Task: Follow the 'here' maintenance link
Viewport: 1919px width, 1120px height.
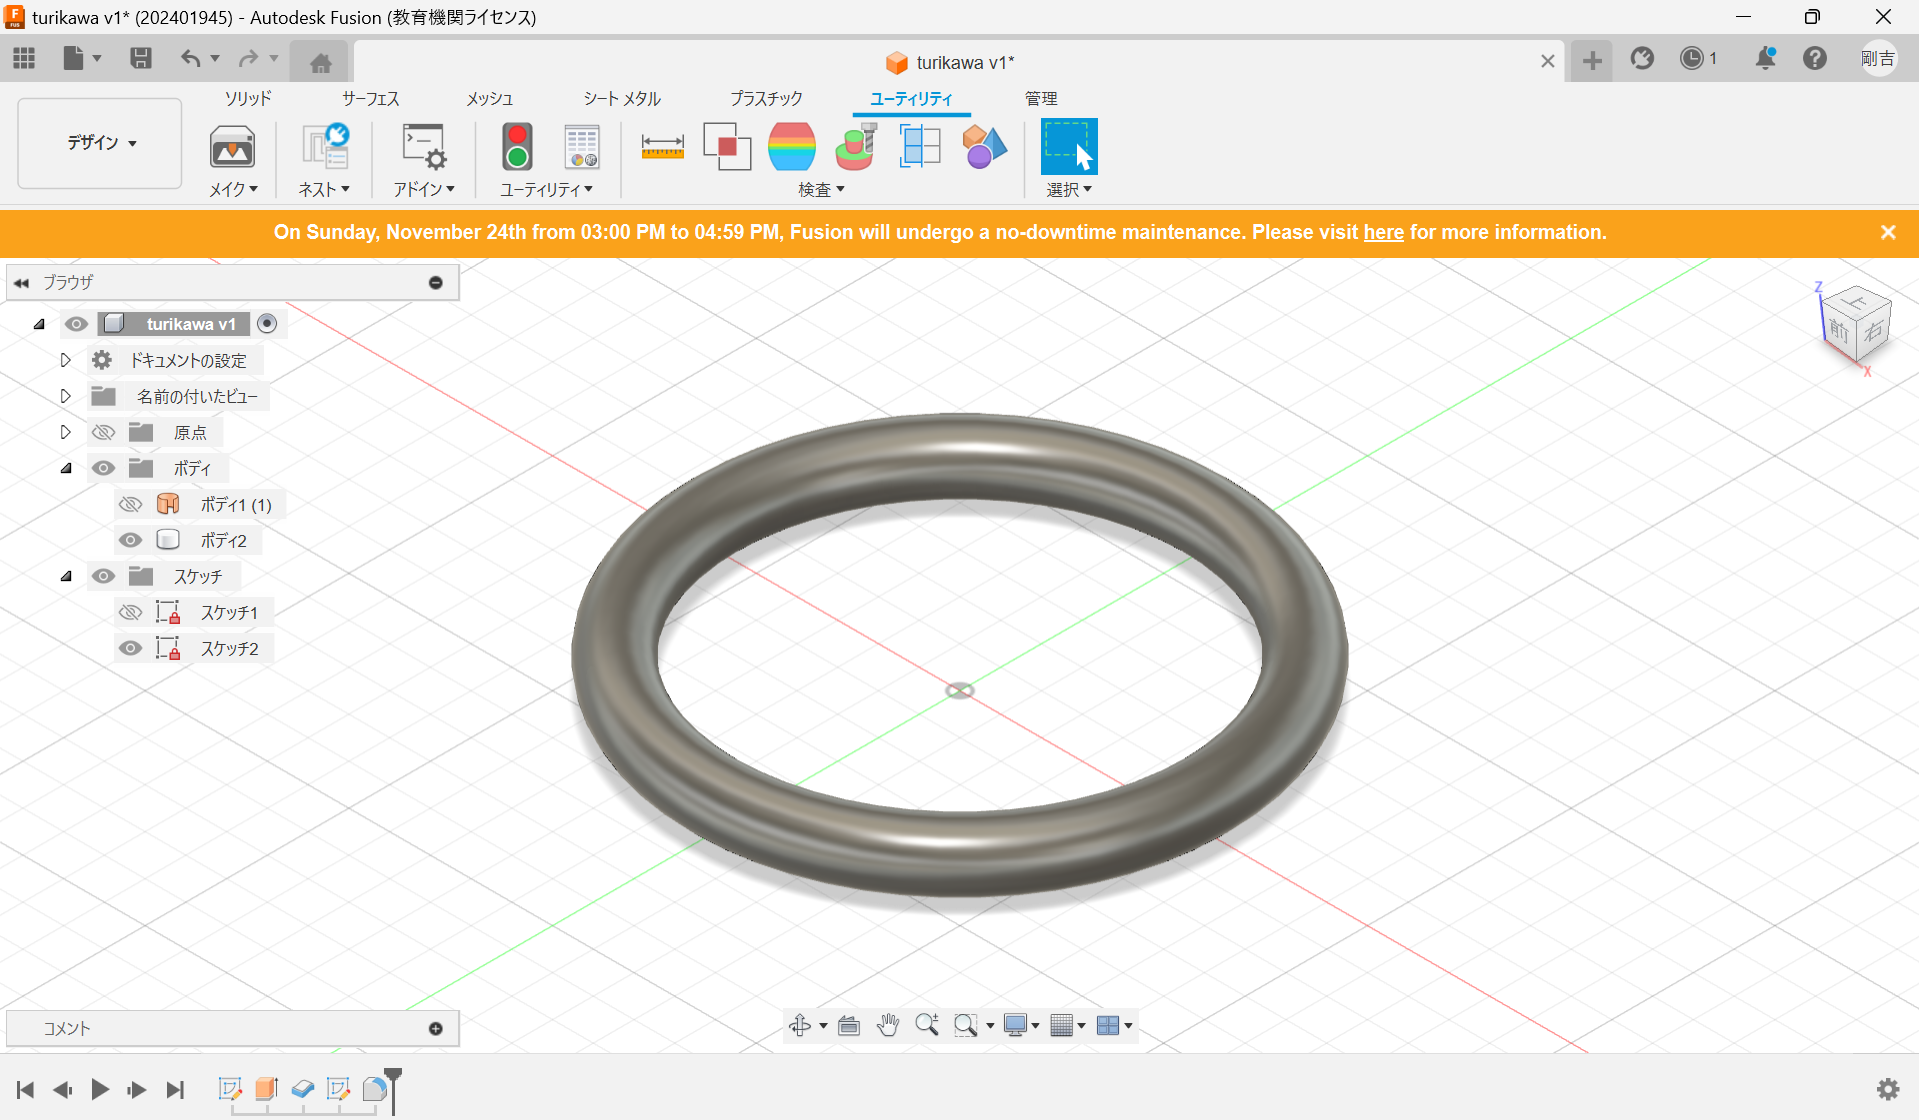Action: coord(1383,232)
